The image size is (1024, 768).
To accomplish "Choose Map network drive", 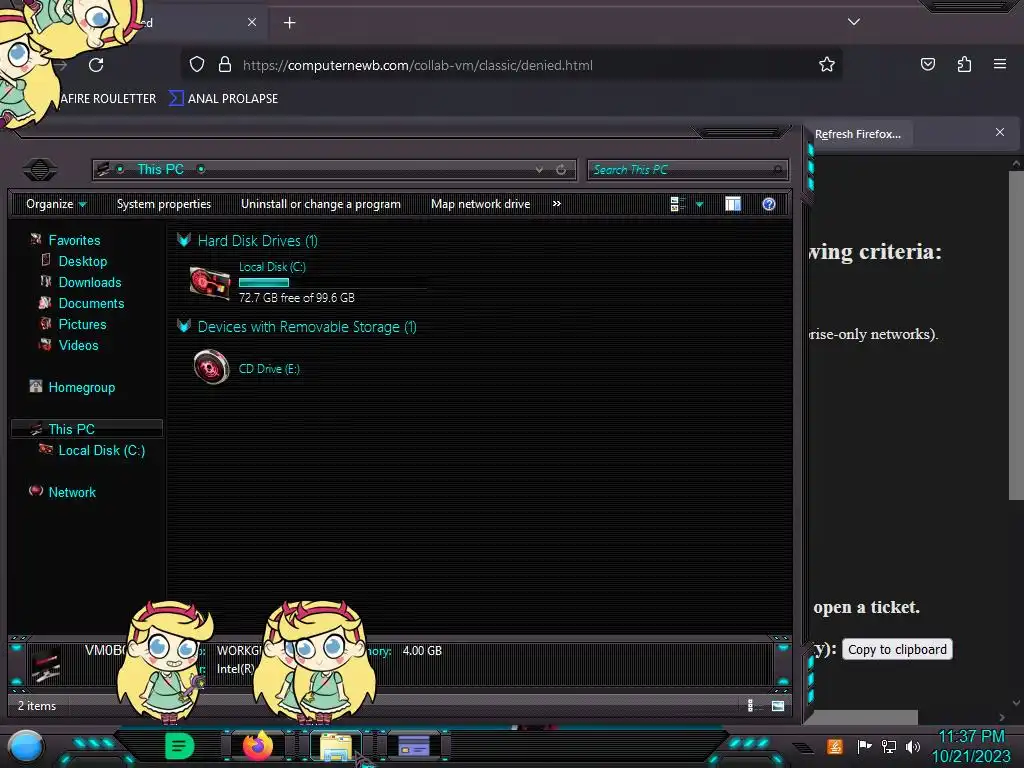I will 481,204.
